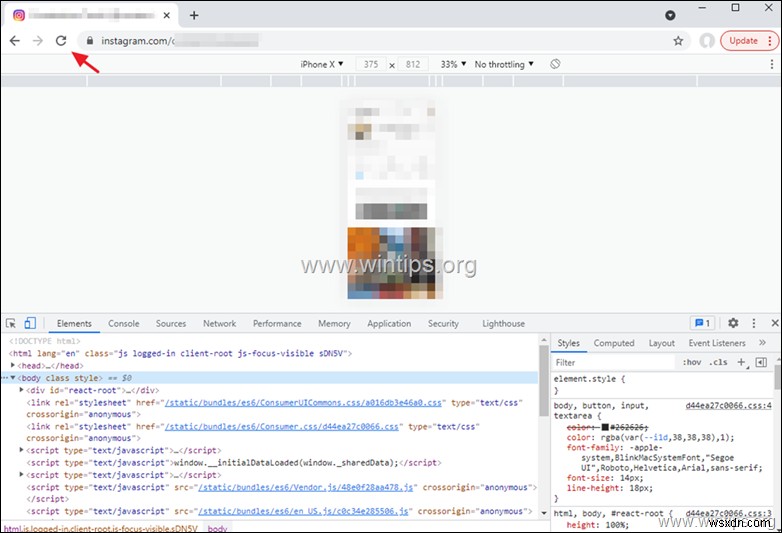
Task: Toggle the computed styles sidebar icon
Action: pyautogui.click(x=761, y=362)
